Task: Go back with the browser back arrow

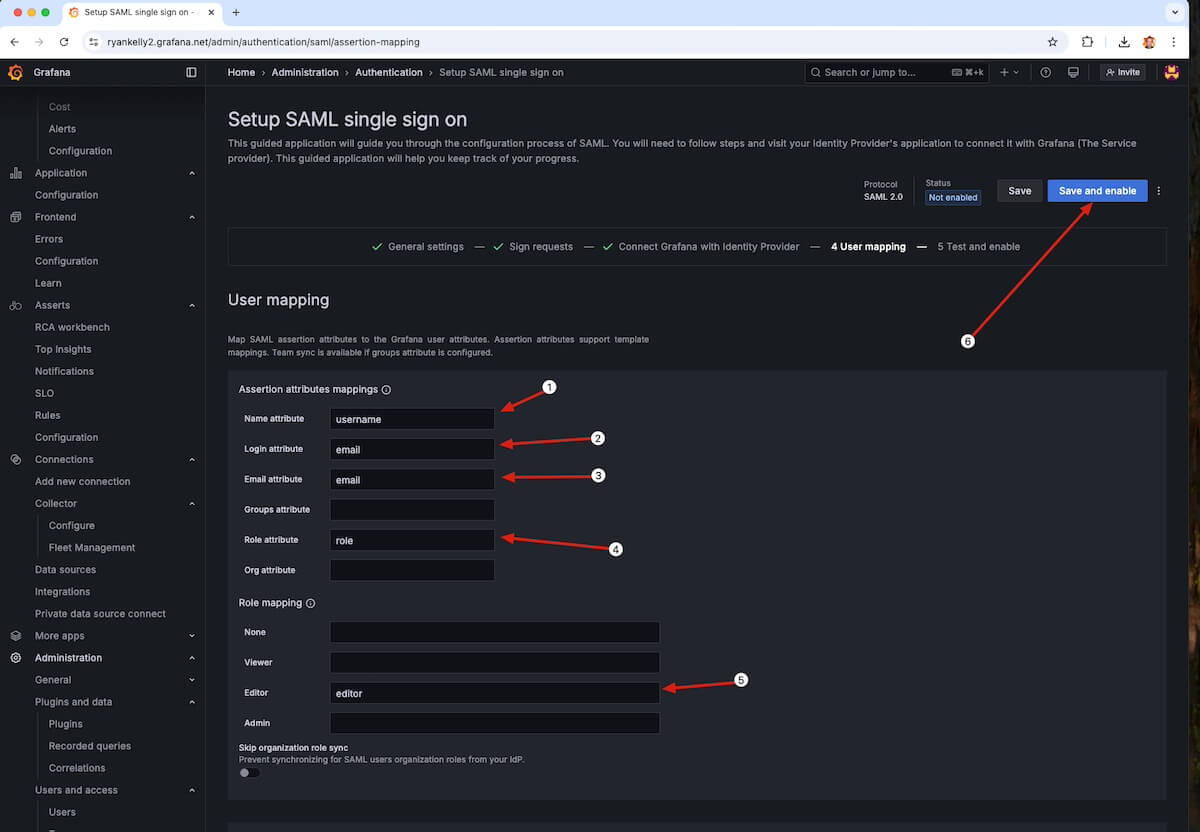Action: [15, 42]
